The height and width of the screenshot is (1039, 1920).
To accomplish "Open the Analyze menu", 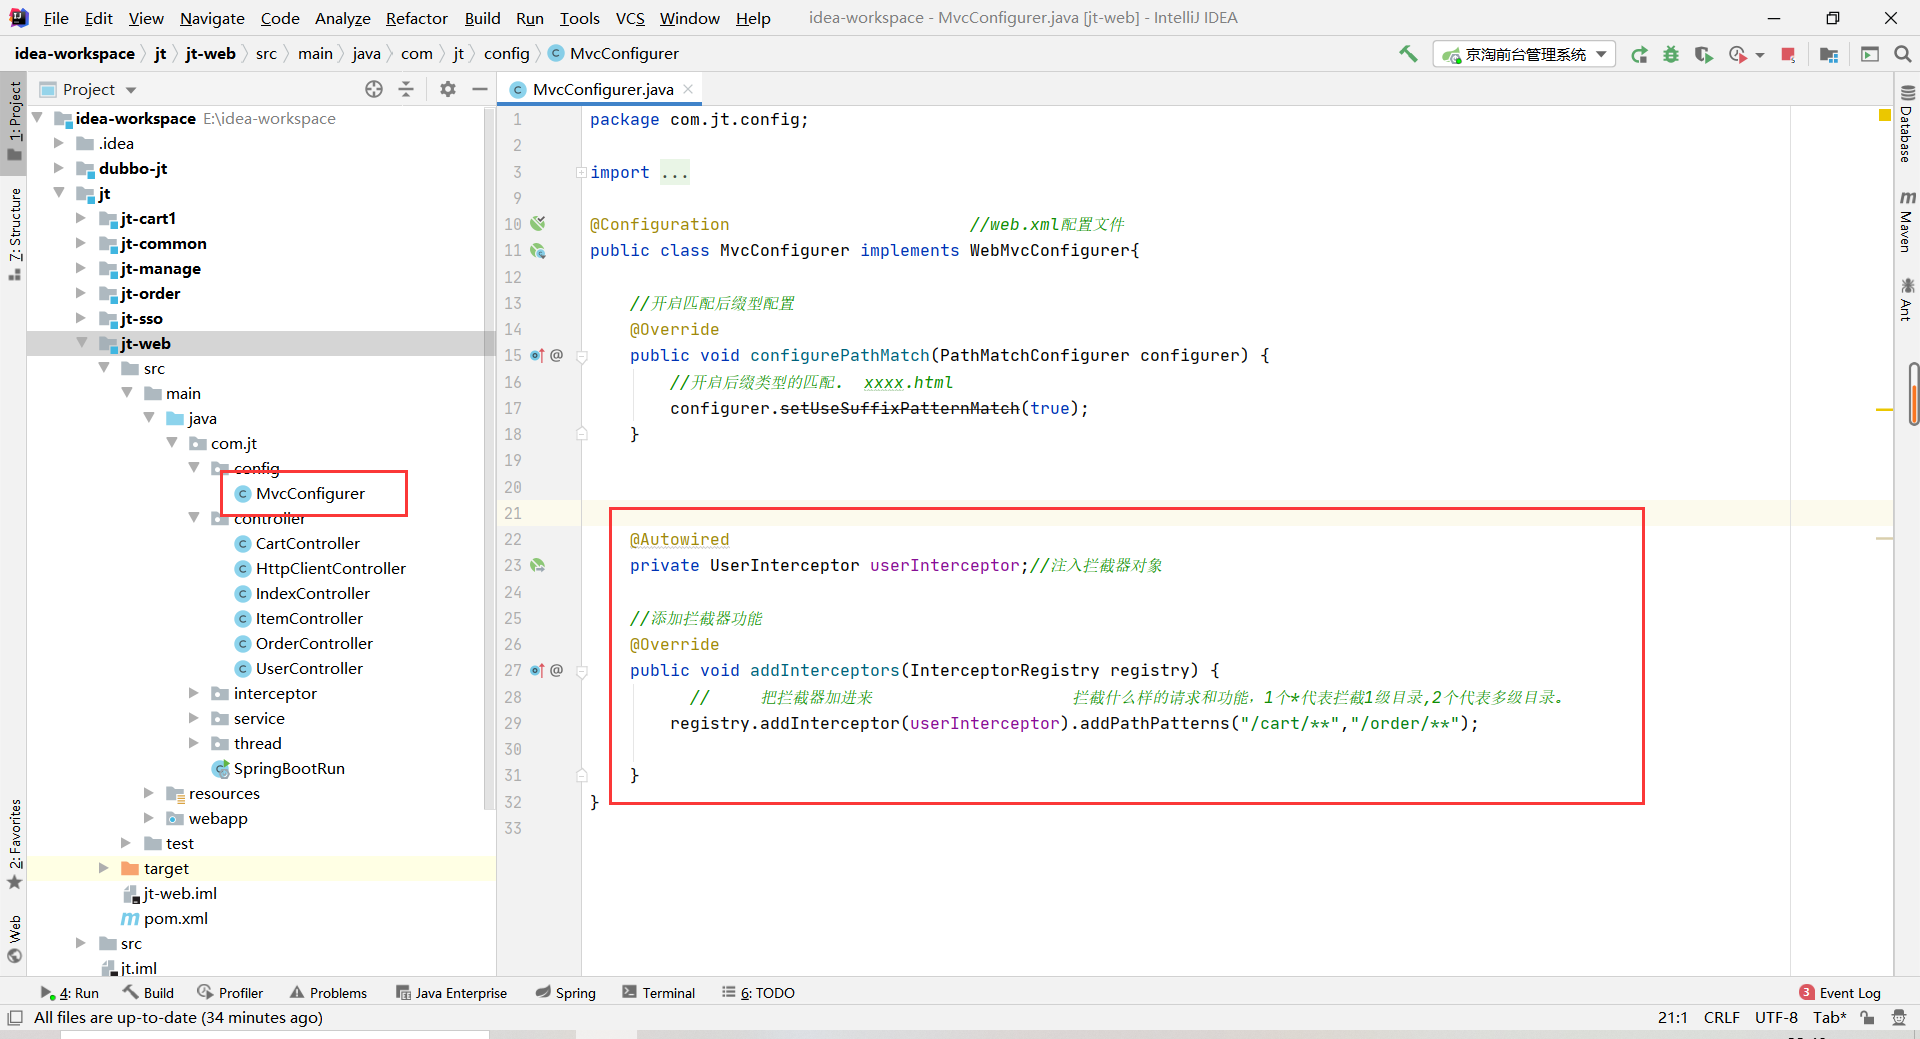I will click(x=342, y=18).
